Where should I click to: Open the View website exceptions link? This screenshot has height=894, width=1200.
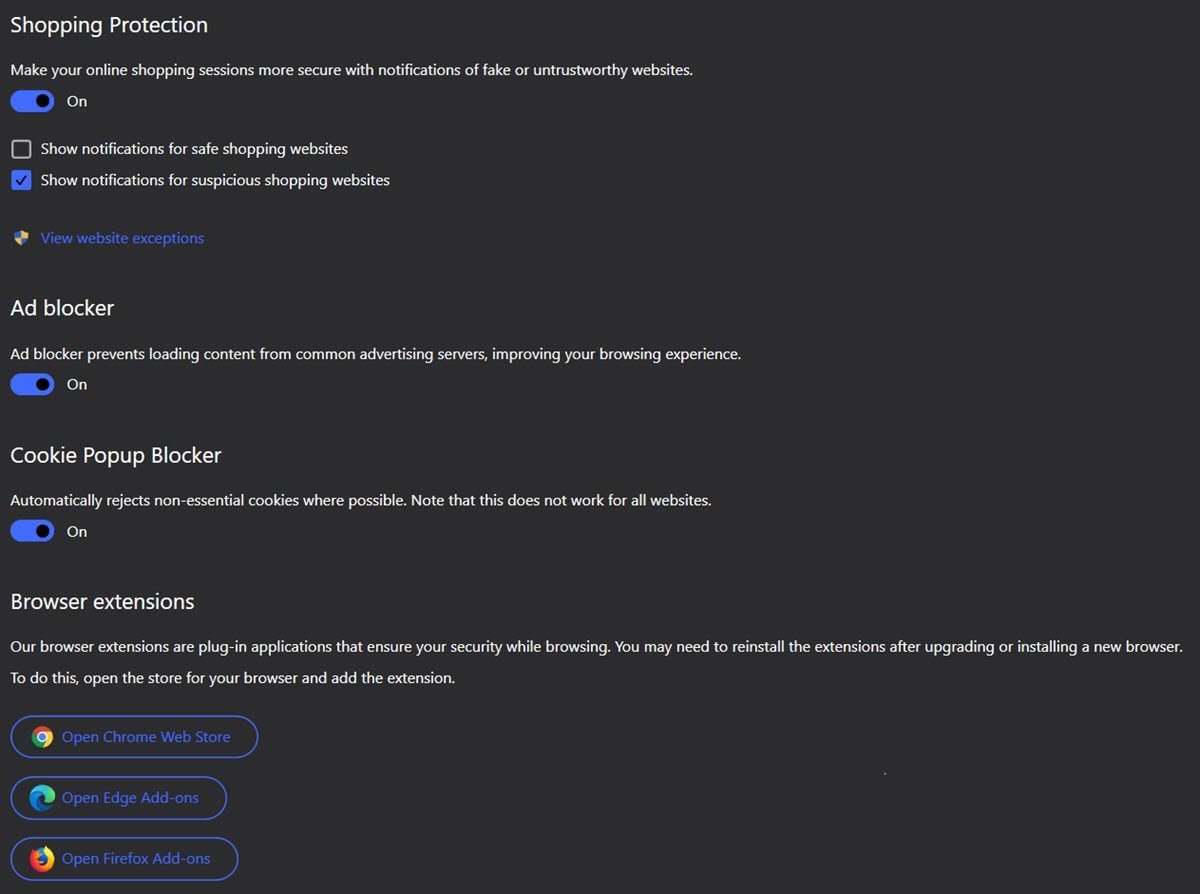tap(122, 238)
